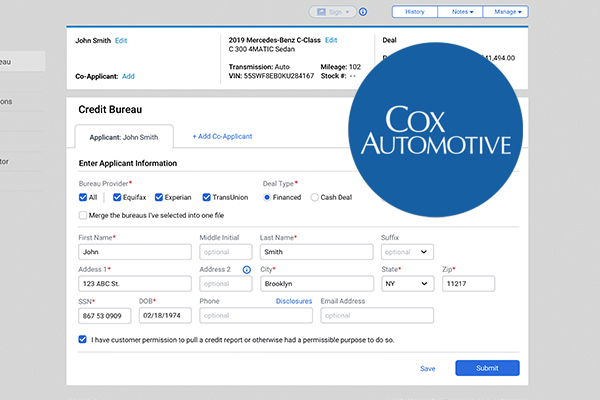
Task: Click the C 300 4MATIC Sedan text
Action: 262,49
